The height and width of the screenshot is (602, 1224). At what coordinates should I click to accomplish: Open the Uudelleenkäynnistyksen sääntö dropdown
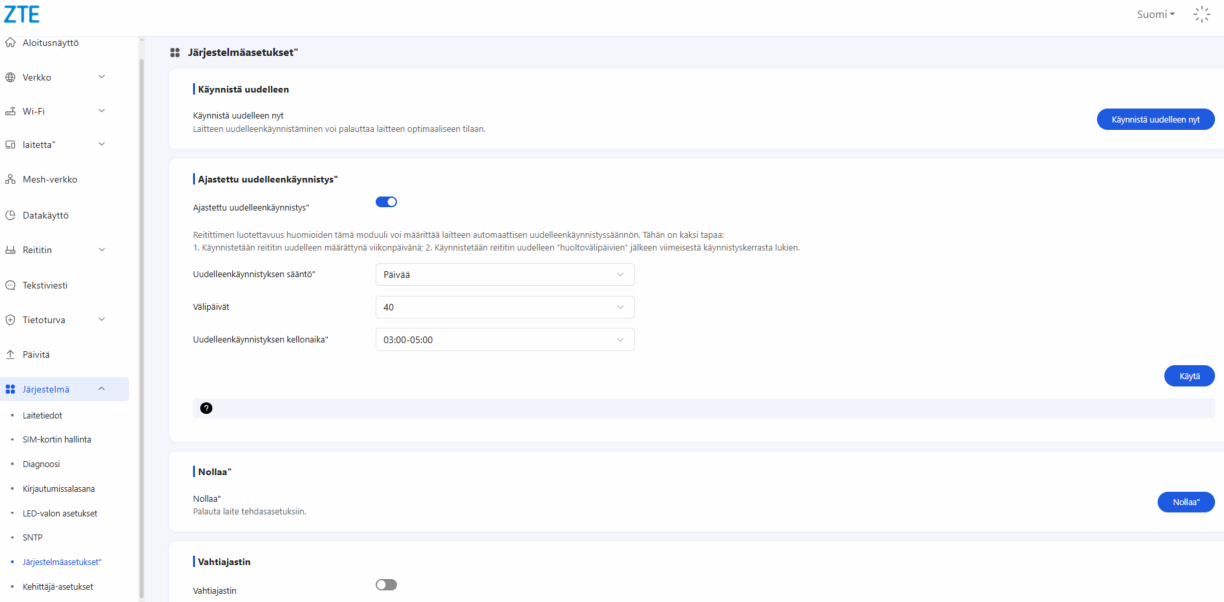(x=504, y=275)
